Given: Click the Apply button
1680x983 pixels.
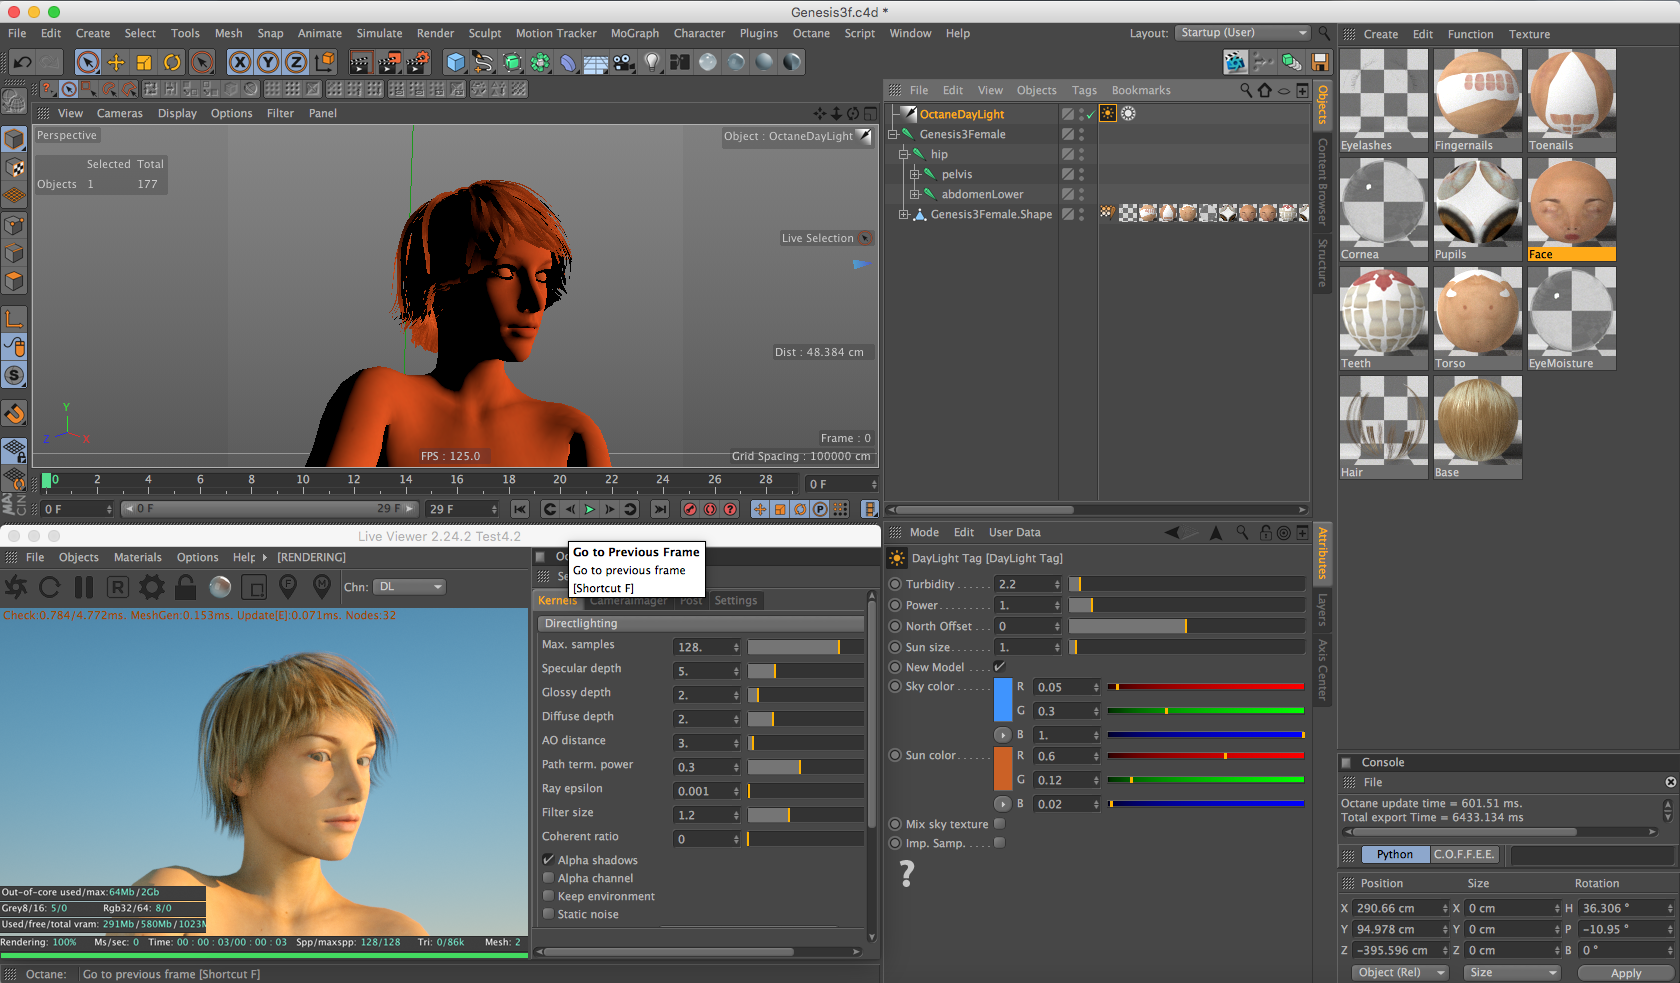Looking at the screenshot, I should pyautogui.click(x=1625, y=973).
